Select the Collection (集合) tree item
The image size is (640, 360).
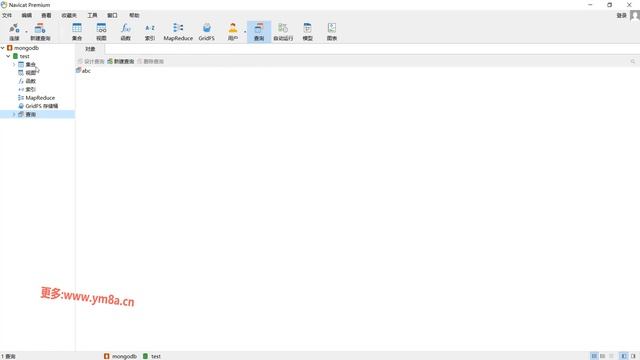click(27, 64)
